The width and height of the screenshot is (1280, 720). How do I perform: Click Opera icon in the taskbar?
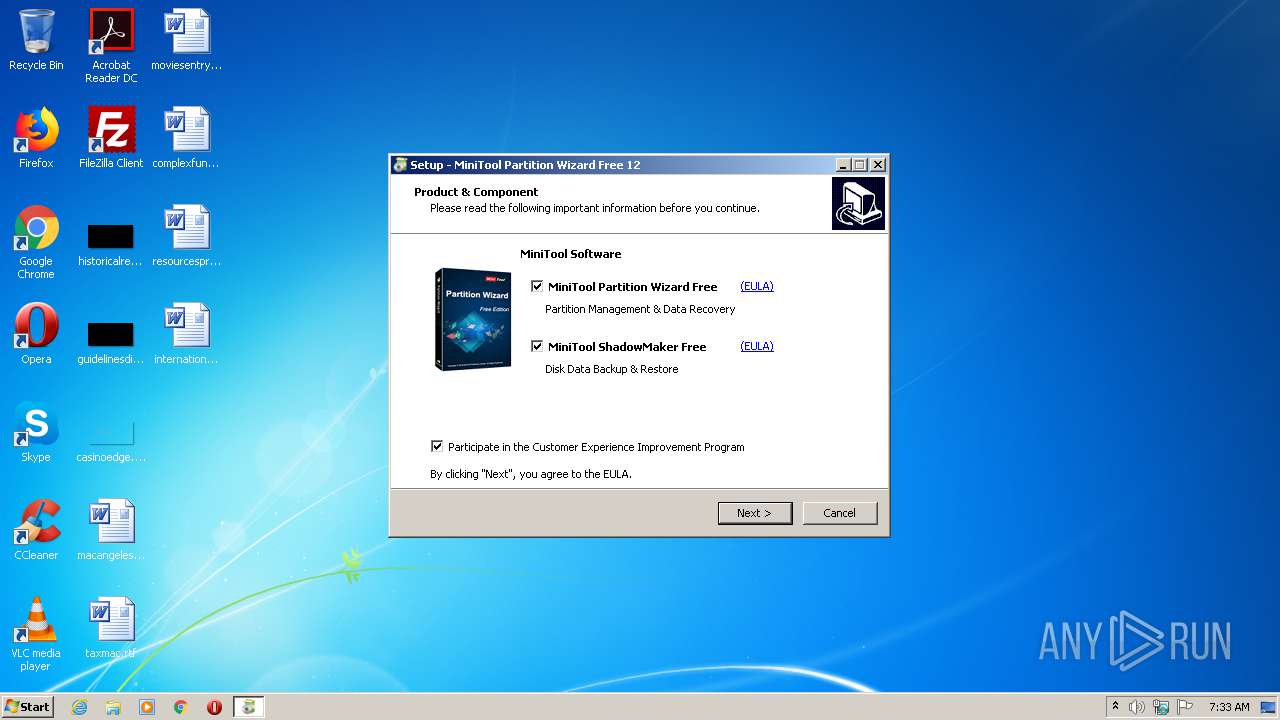[x=214, y=707]
